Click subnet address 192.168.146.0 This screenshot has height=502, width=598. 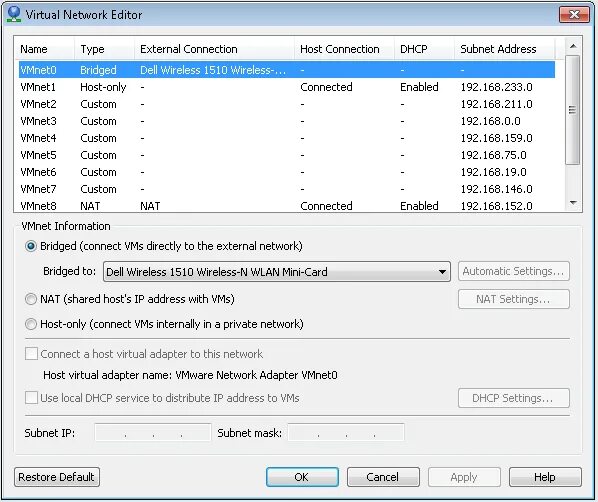(x=496, y=189)
